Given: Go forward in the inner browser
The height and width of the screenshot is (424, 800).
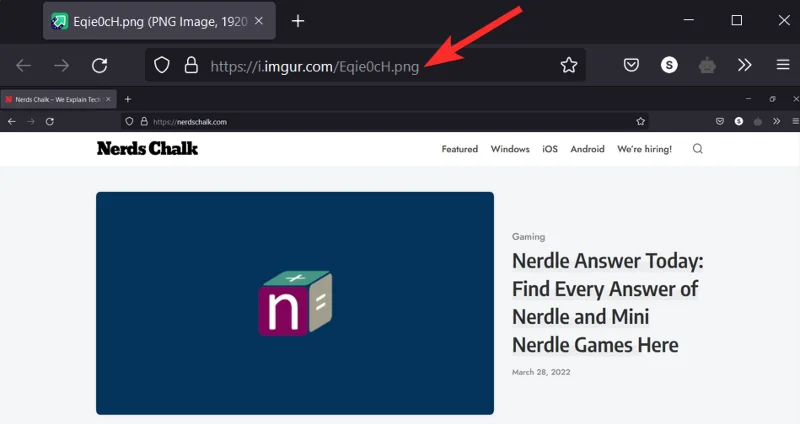Looking at the screenshot, I should point(31,121).
